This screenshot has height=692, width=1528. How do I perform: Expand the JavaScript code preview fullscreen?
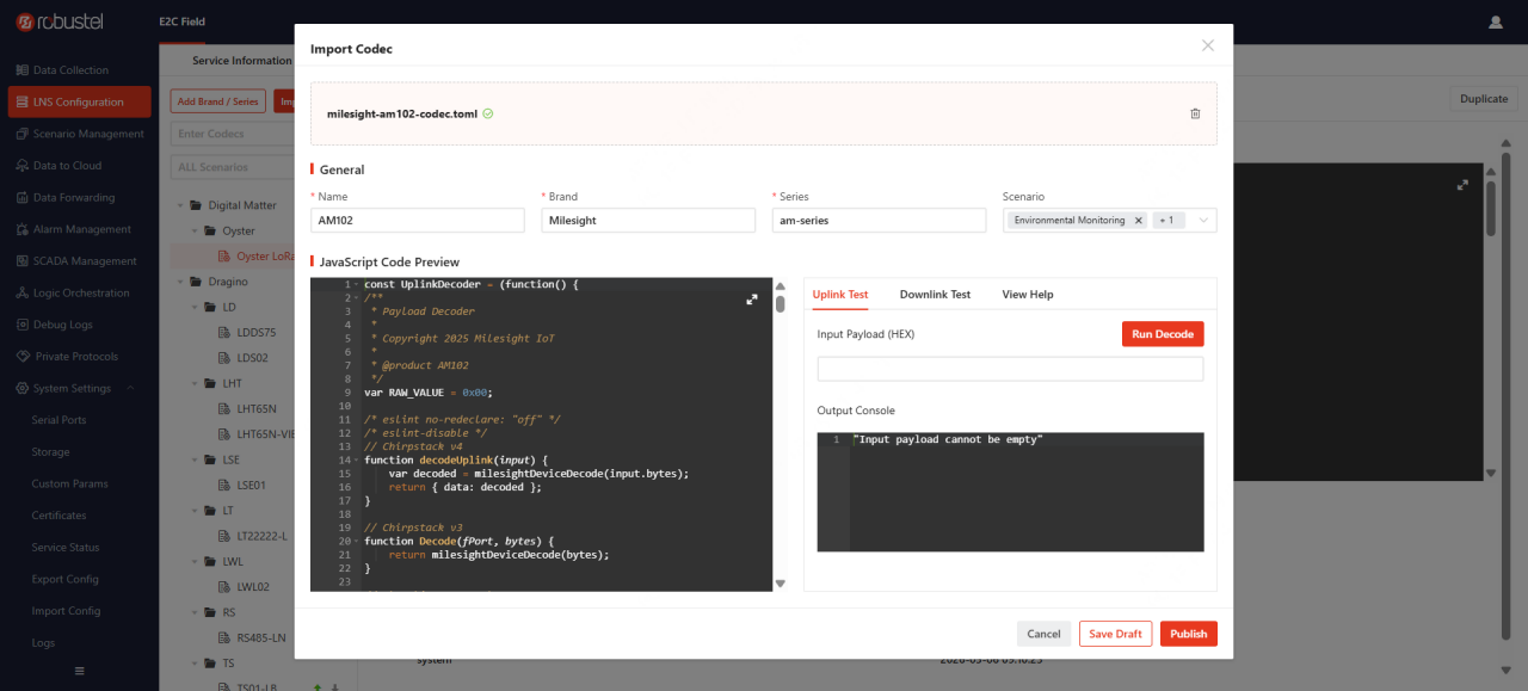click(x=752, y=299)
